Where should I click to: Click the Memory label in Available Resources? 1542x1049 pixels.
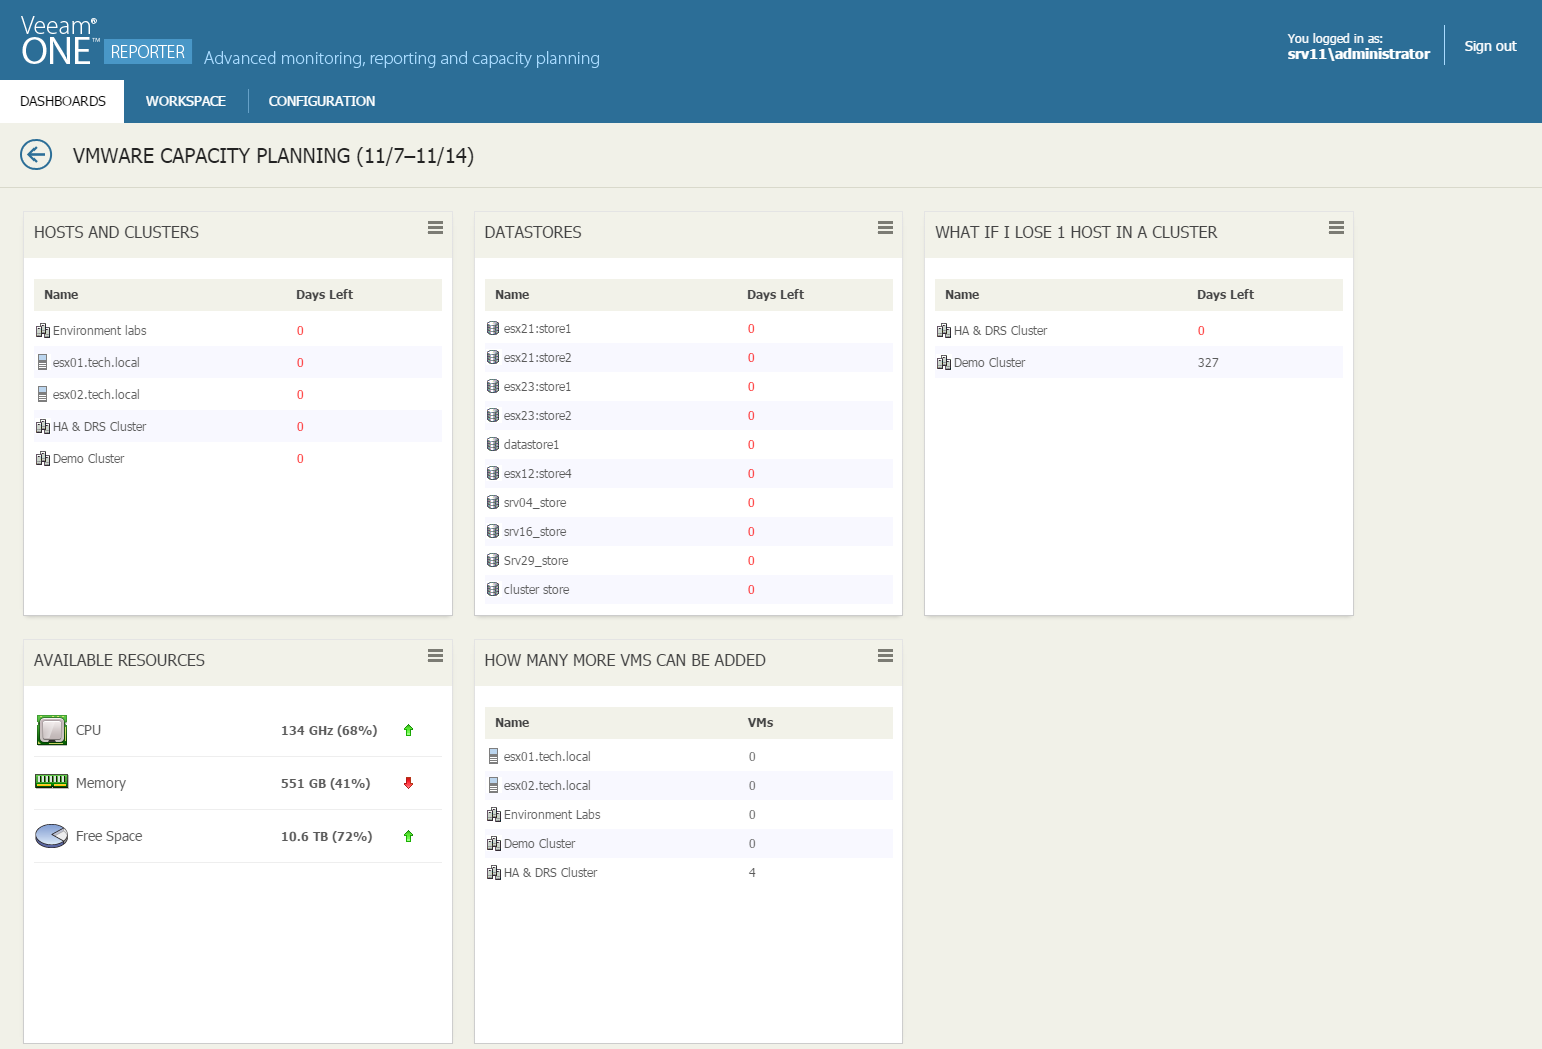click(x=101, y=783)
